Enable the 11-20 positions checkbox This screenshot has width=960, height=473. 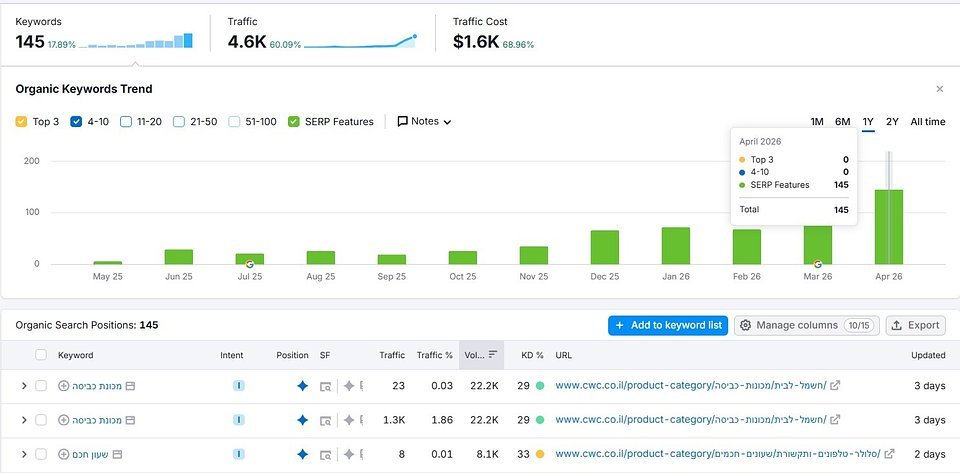pyautogui.click(x=126, y=122)
